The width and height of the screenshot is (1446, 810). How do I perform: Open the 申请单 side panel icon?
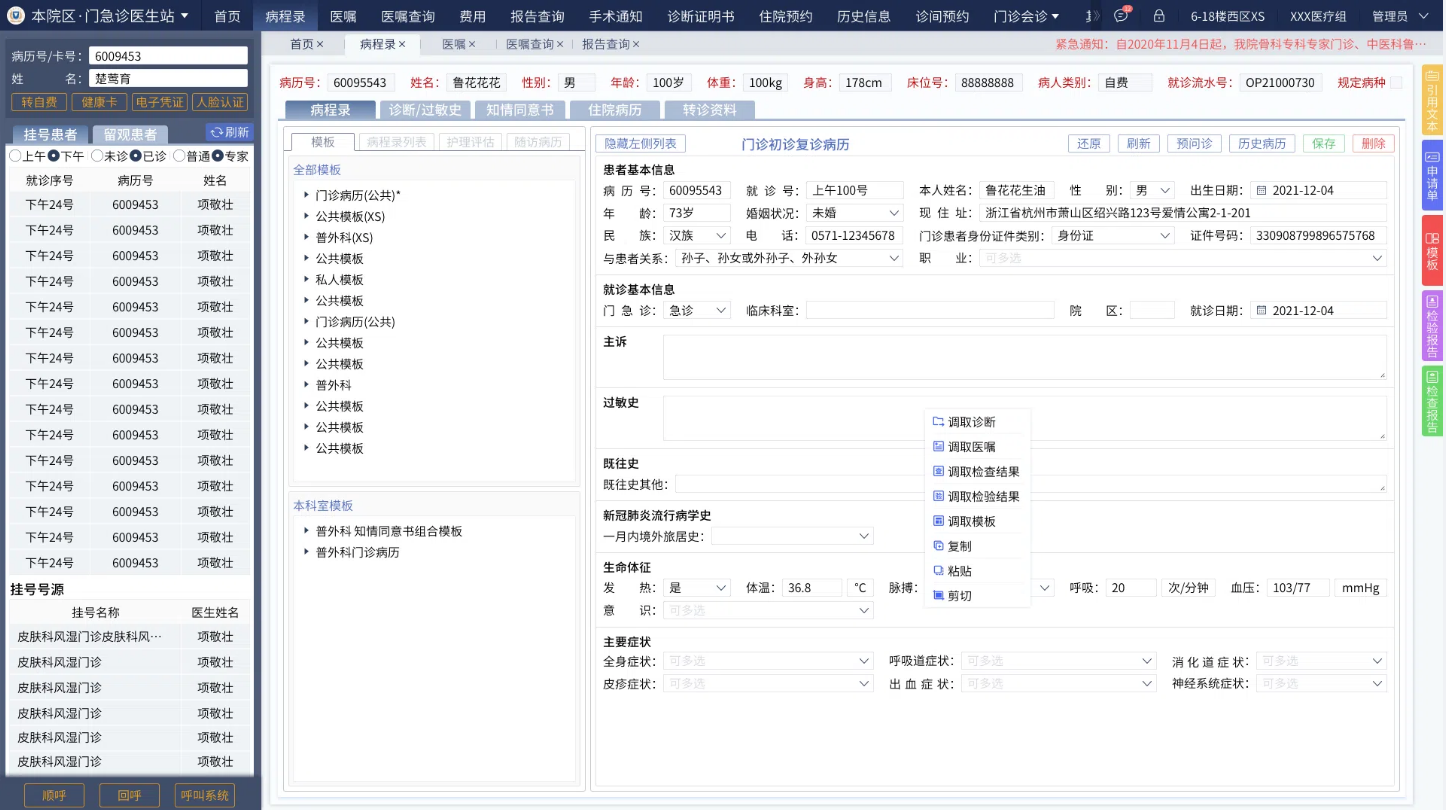[x=1432, y=176]
